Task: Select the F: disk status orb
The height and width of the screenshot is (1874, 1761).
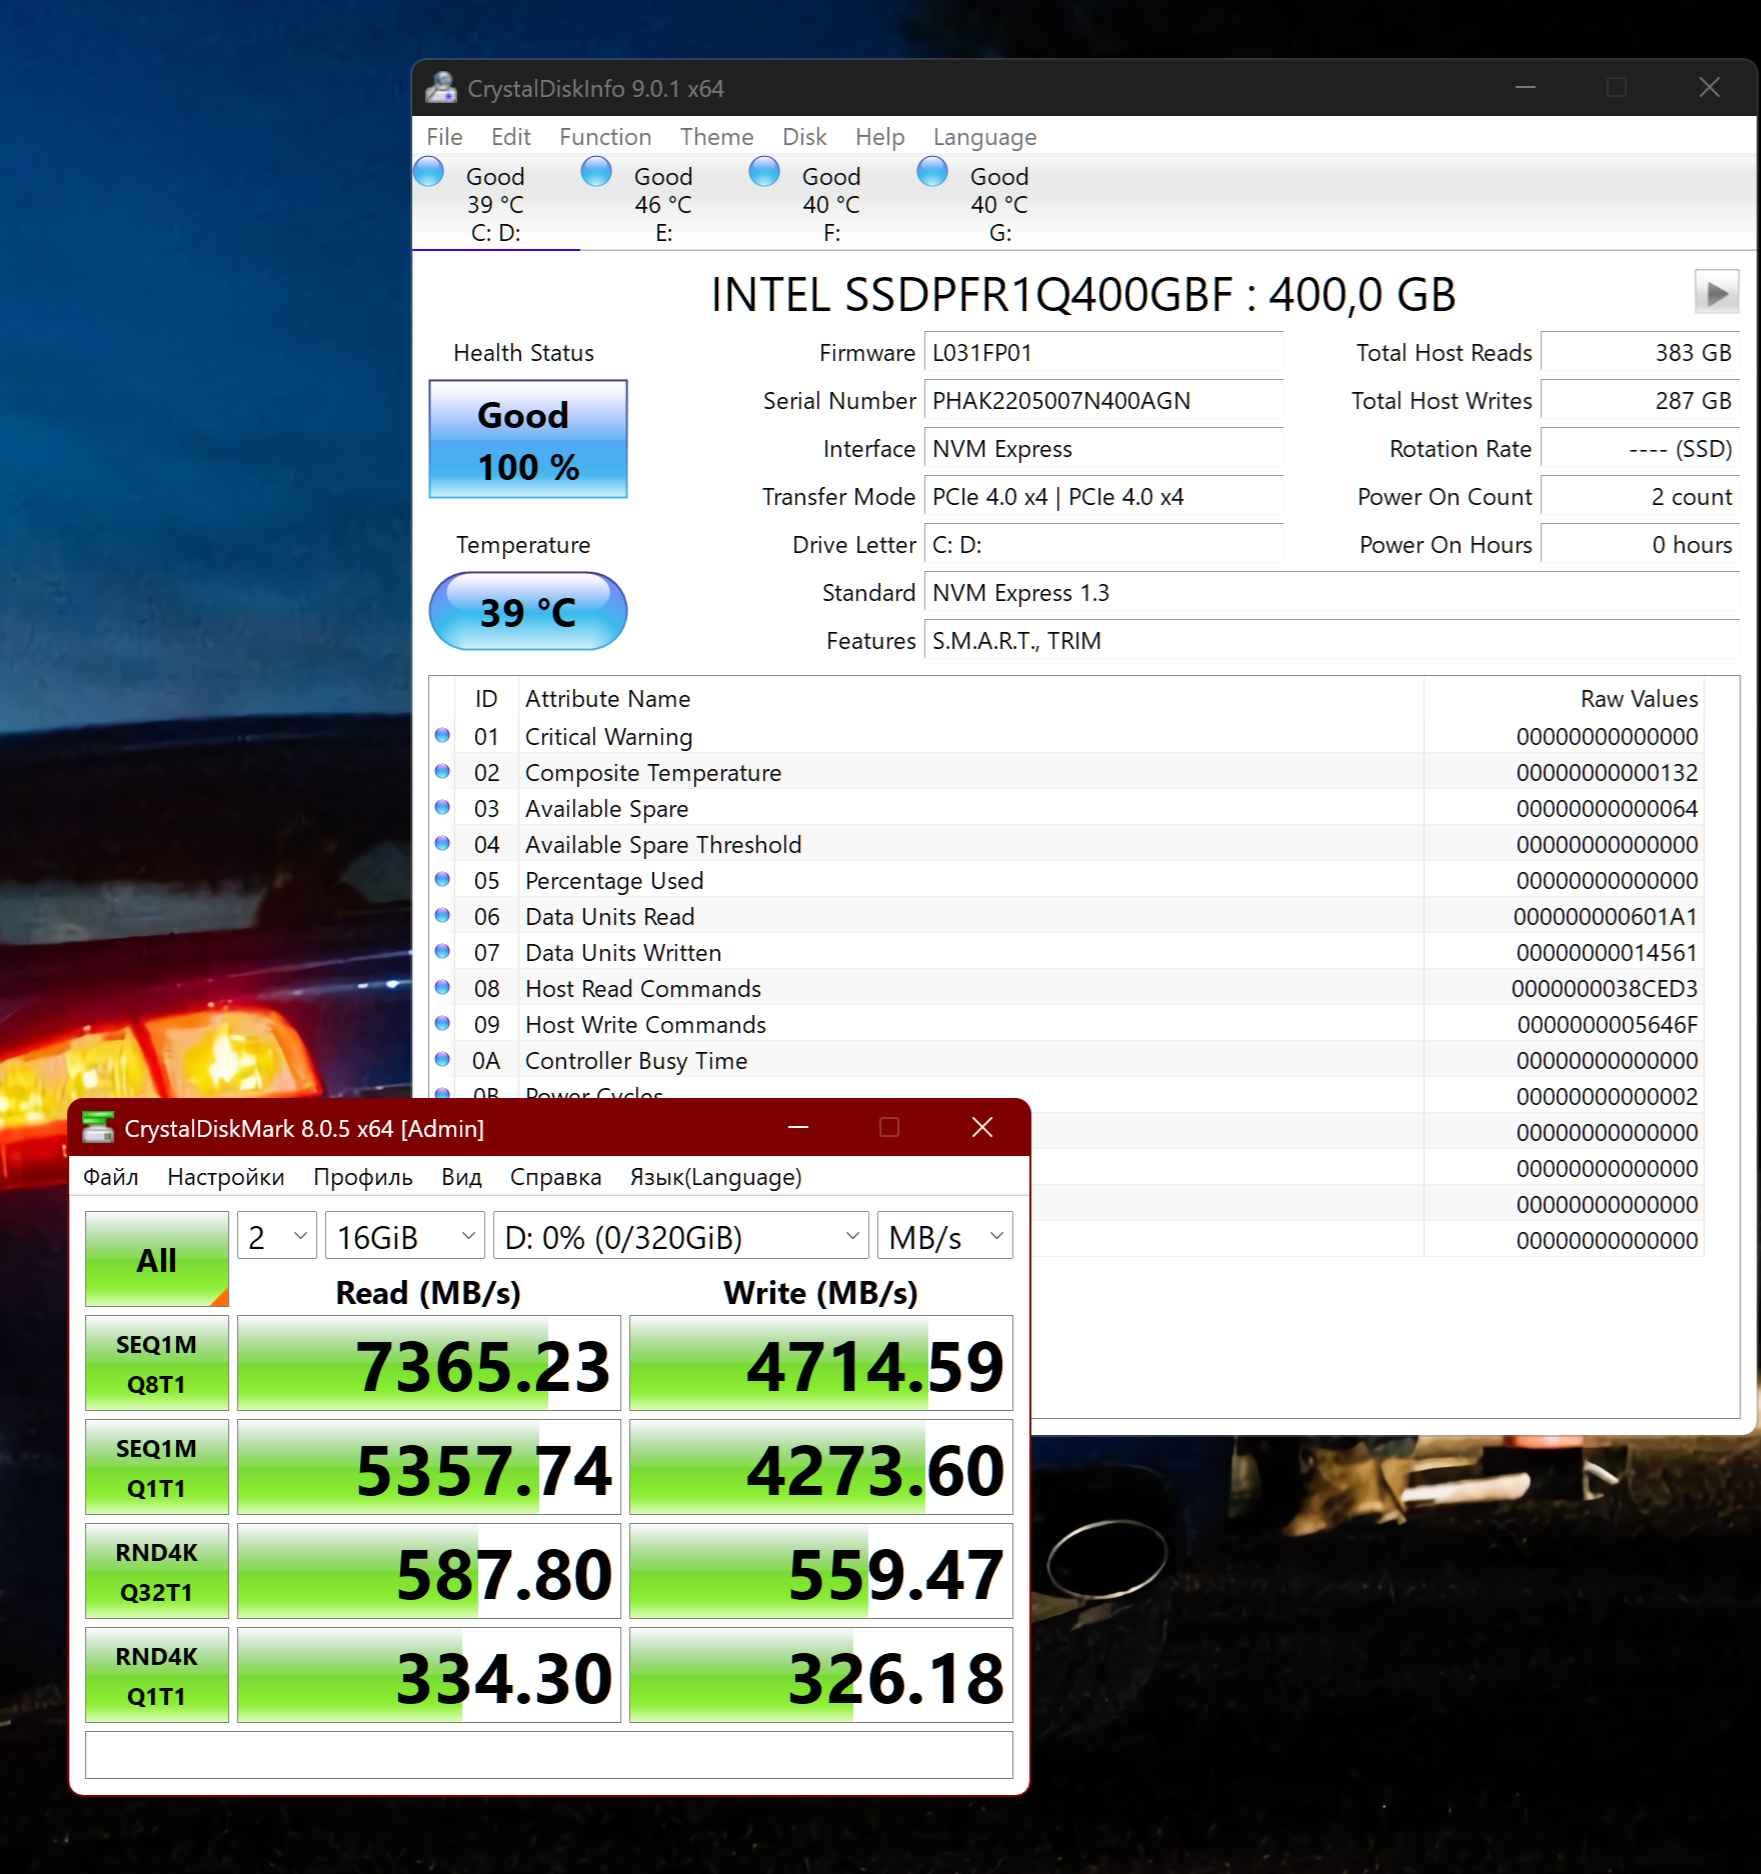Action: [x=765, y=172]
